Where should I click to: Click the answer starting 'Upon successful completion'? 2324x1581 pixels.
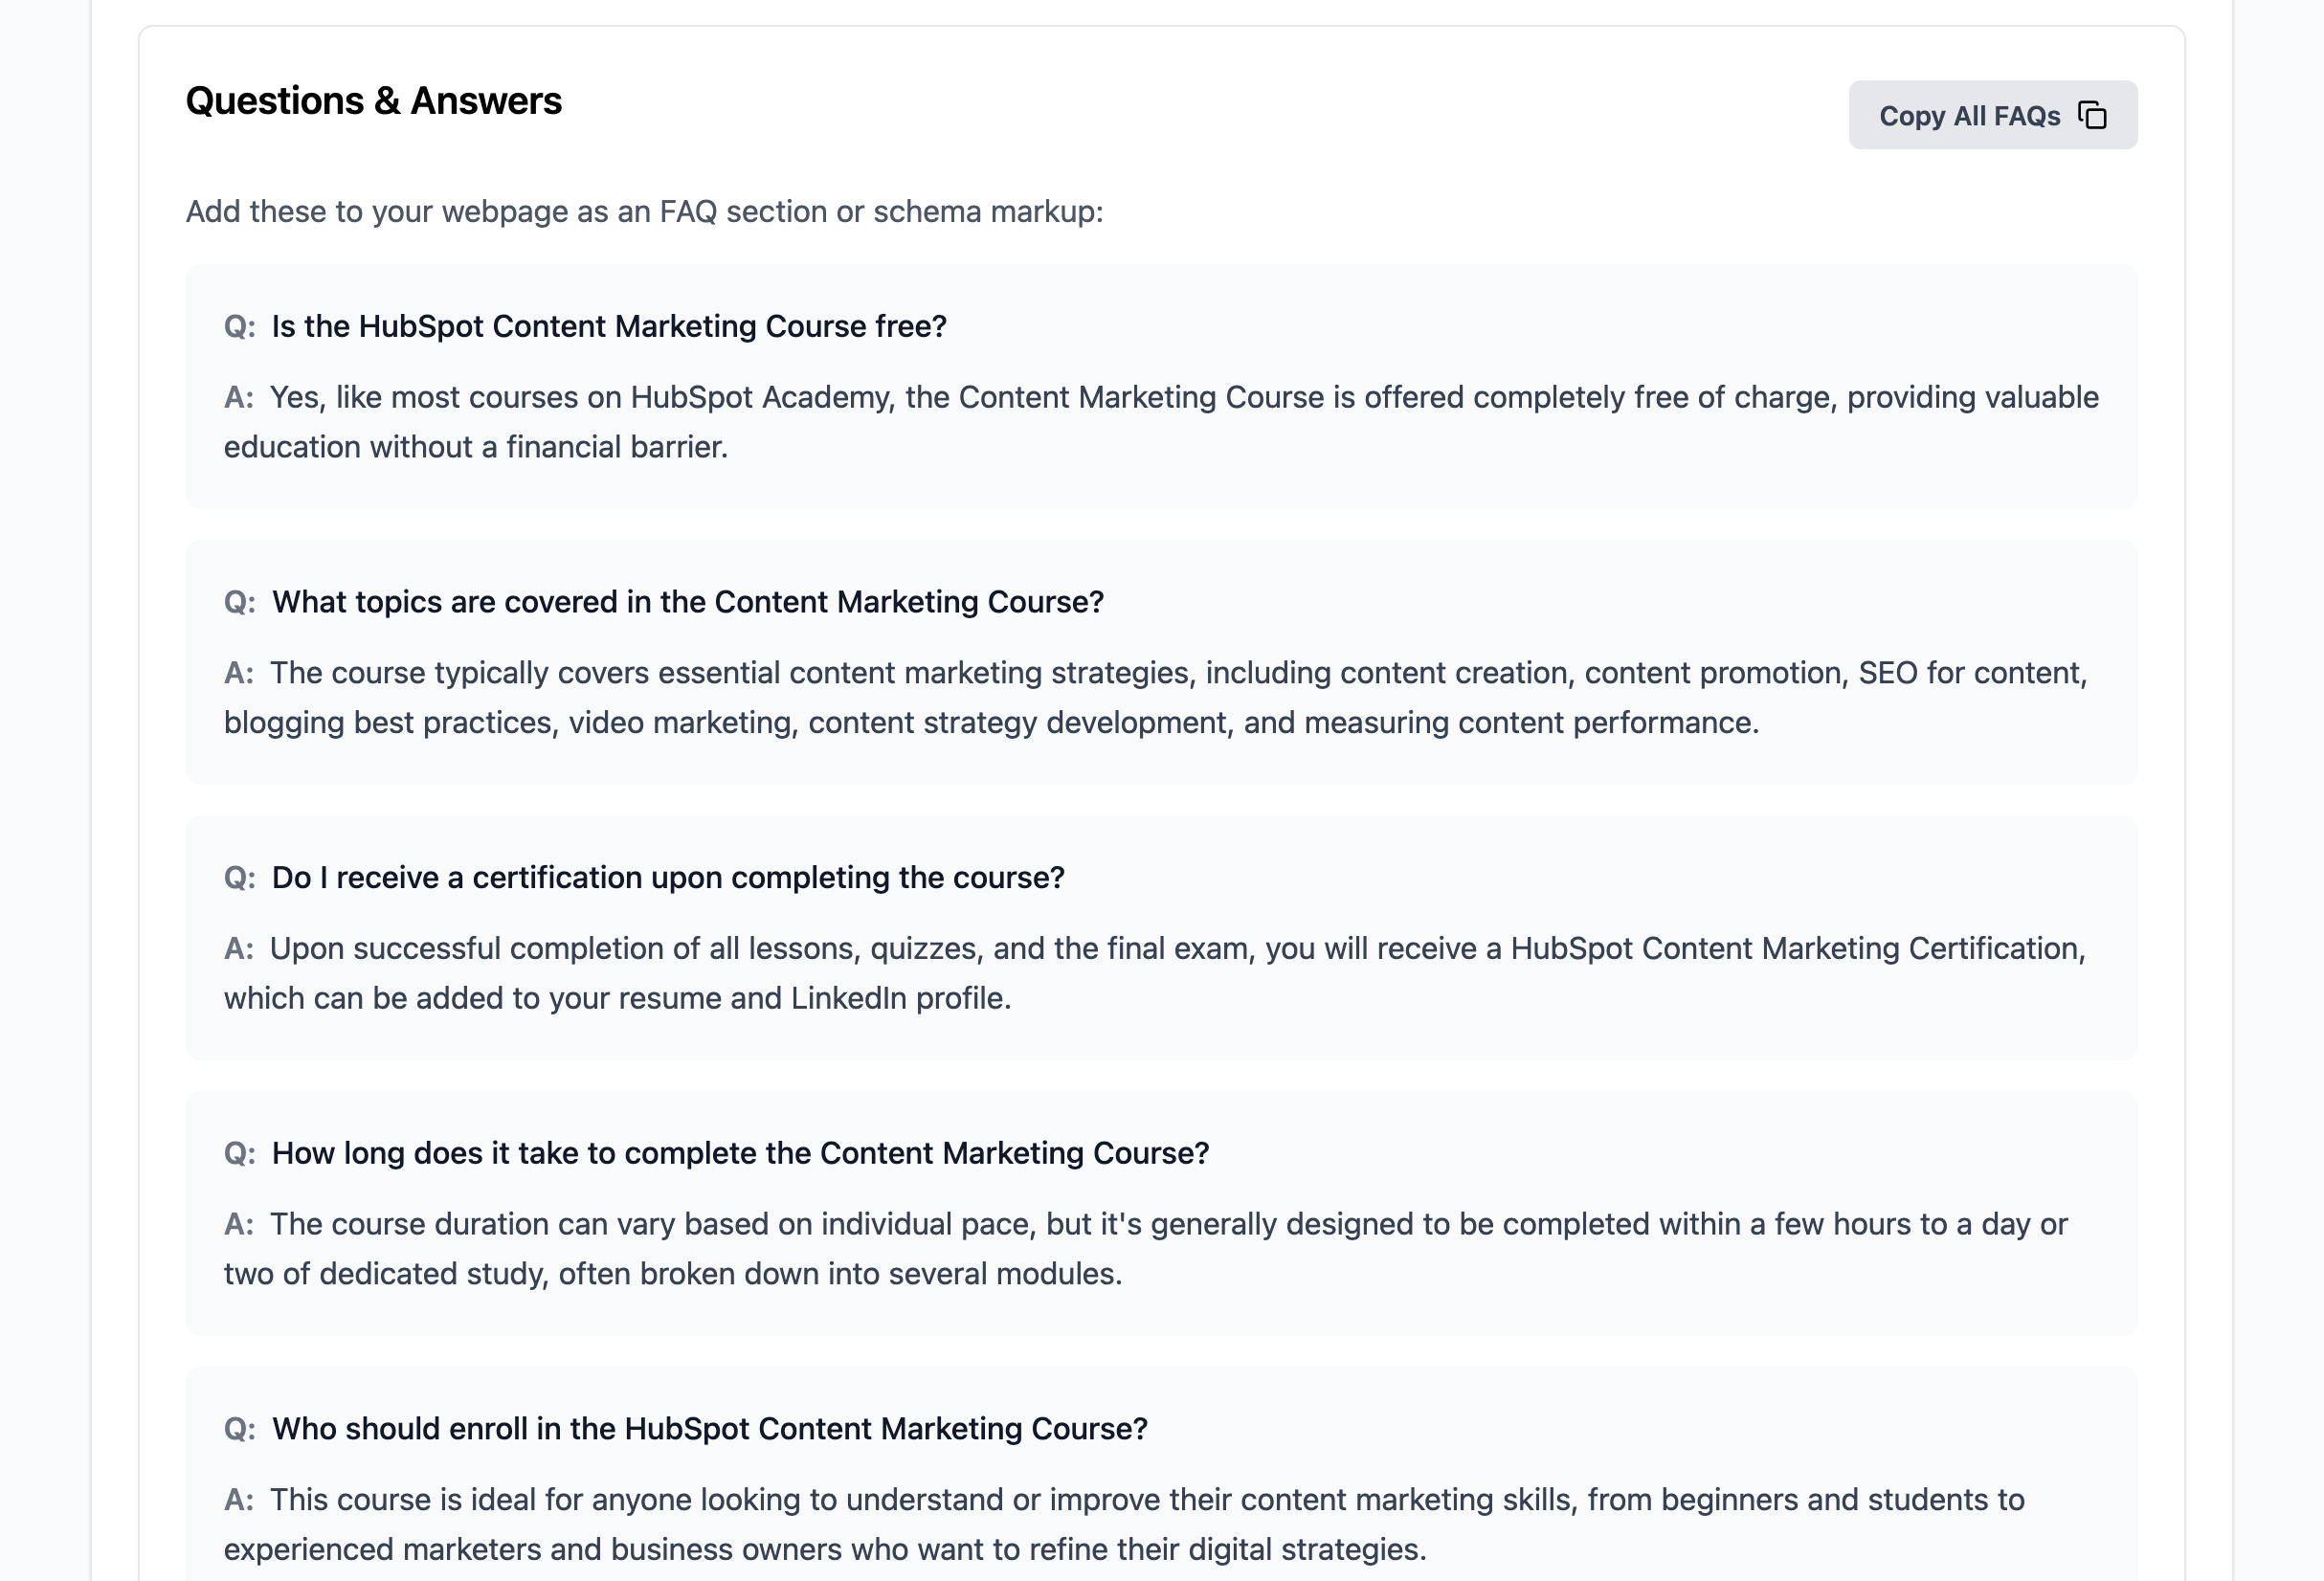1155,973
